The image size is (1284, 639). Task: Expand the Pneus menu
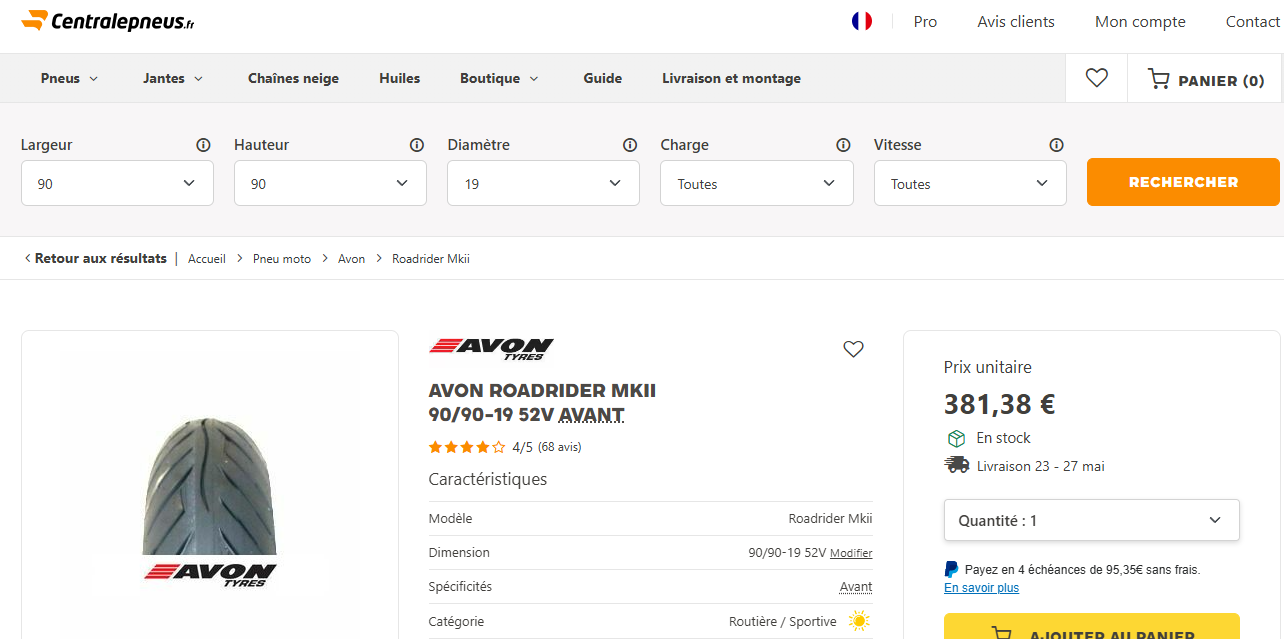(x=69, y=78)
